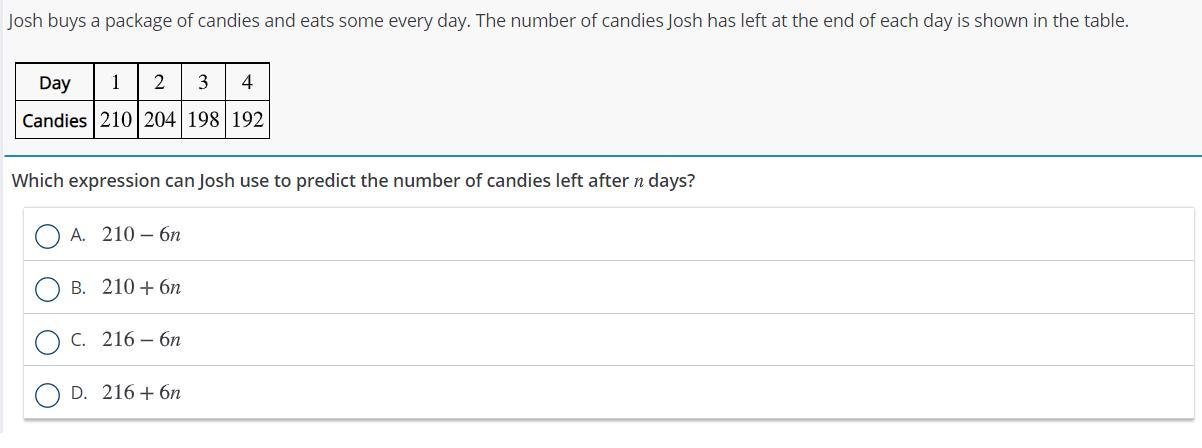Click the candies value 210 cell
The image size is (1202, 448).
tap(115, 121)
